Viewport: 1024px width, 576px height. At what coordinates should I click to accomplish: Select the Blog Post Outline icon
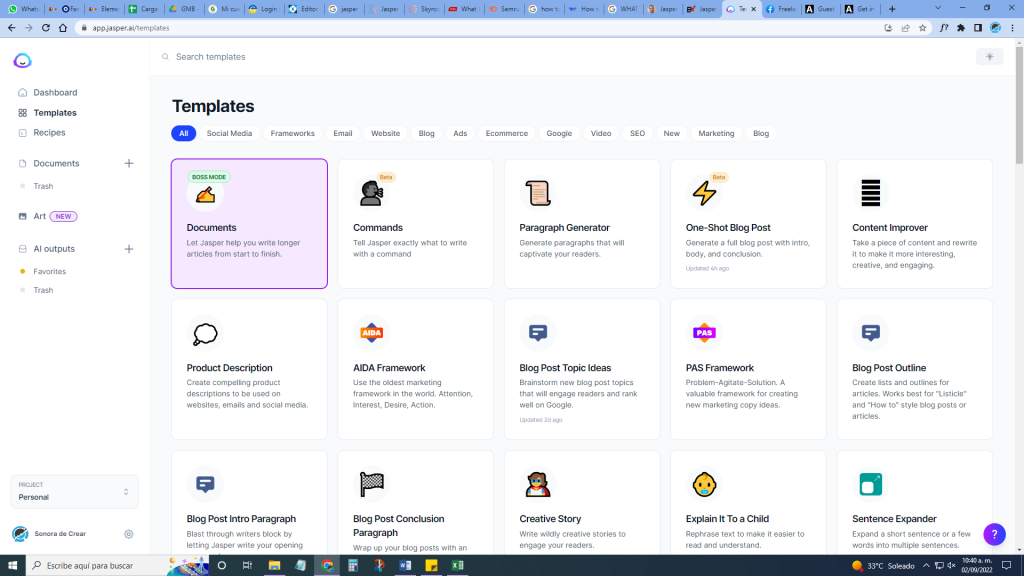tap(871, 333)
